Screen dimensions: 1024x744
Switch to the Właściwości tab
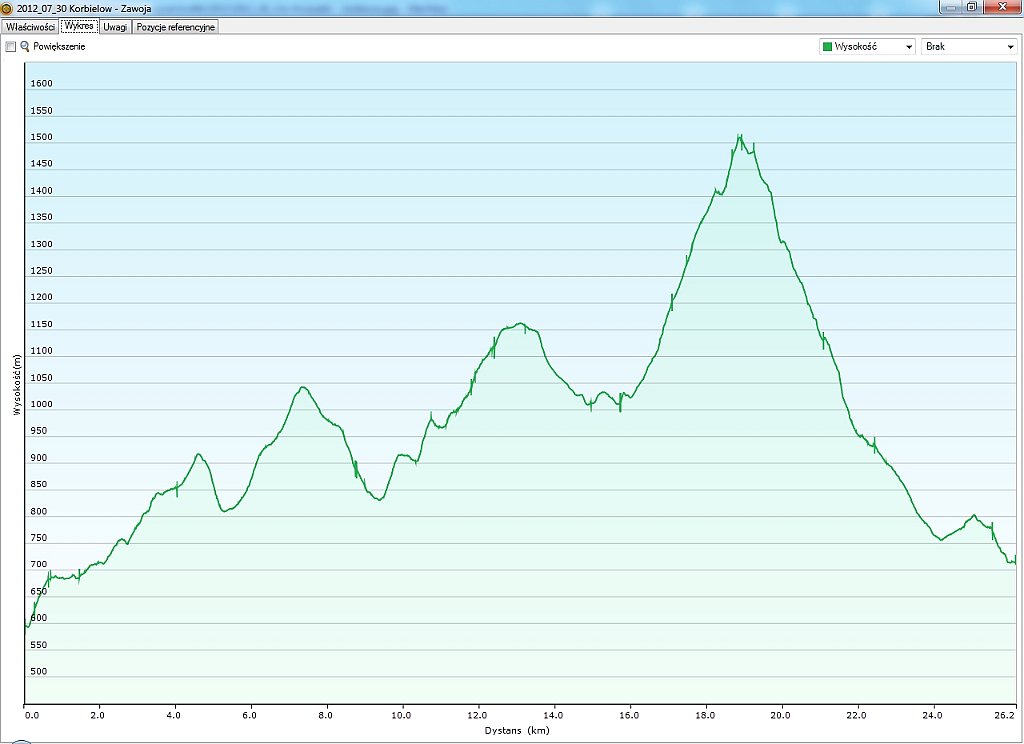tap(29, 27)
